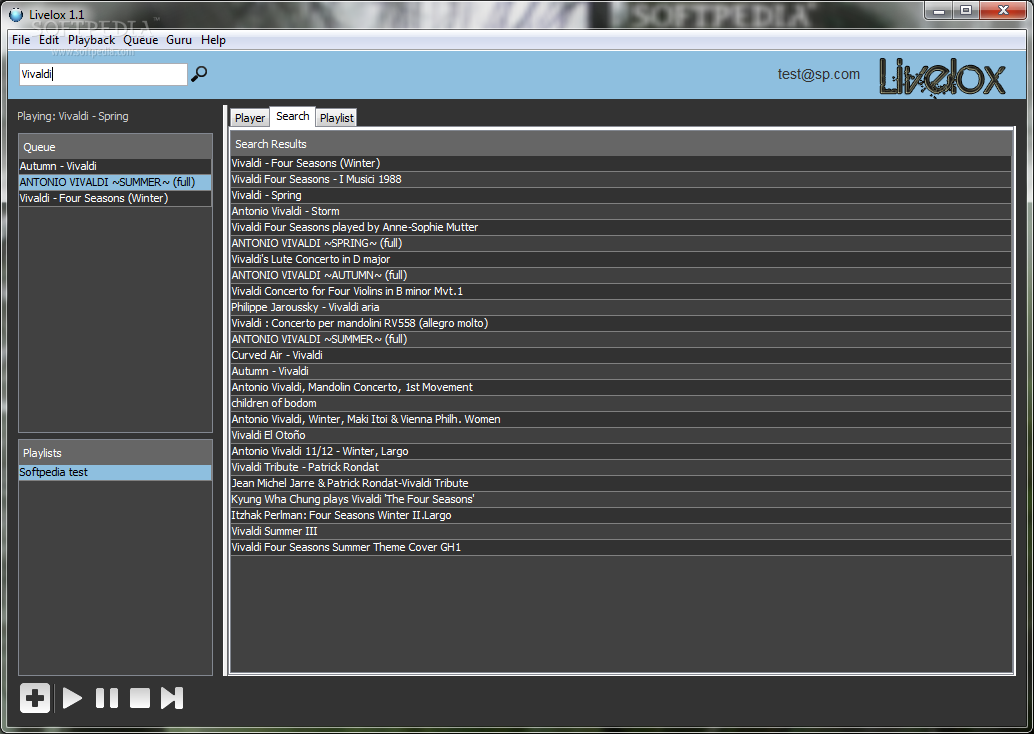The height and width of the screenshot is (734, 1034).
Task: Select result 'Autumn - Vivaldi' in Search Results
Action: (621, 371)
